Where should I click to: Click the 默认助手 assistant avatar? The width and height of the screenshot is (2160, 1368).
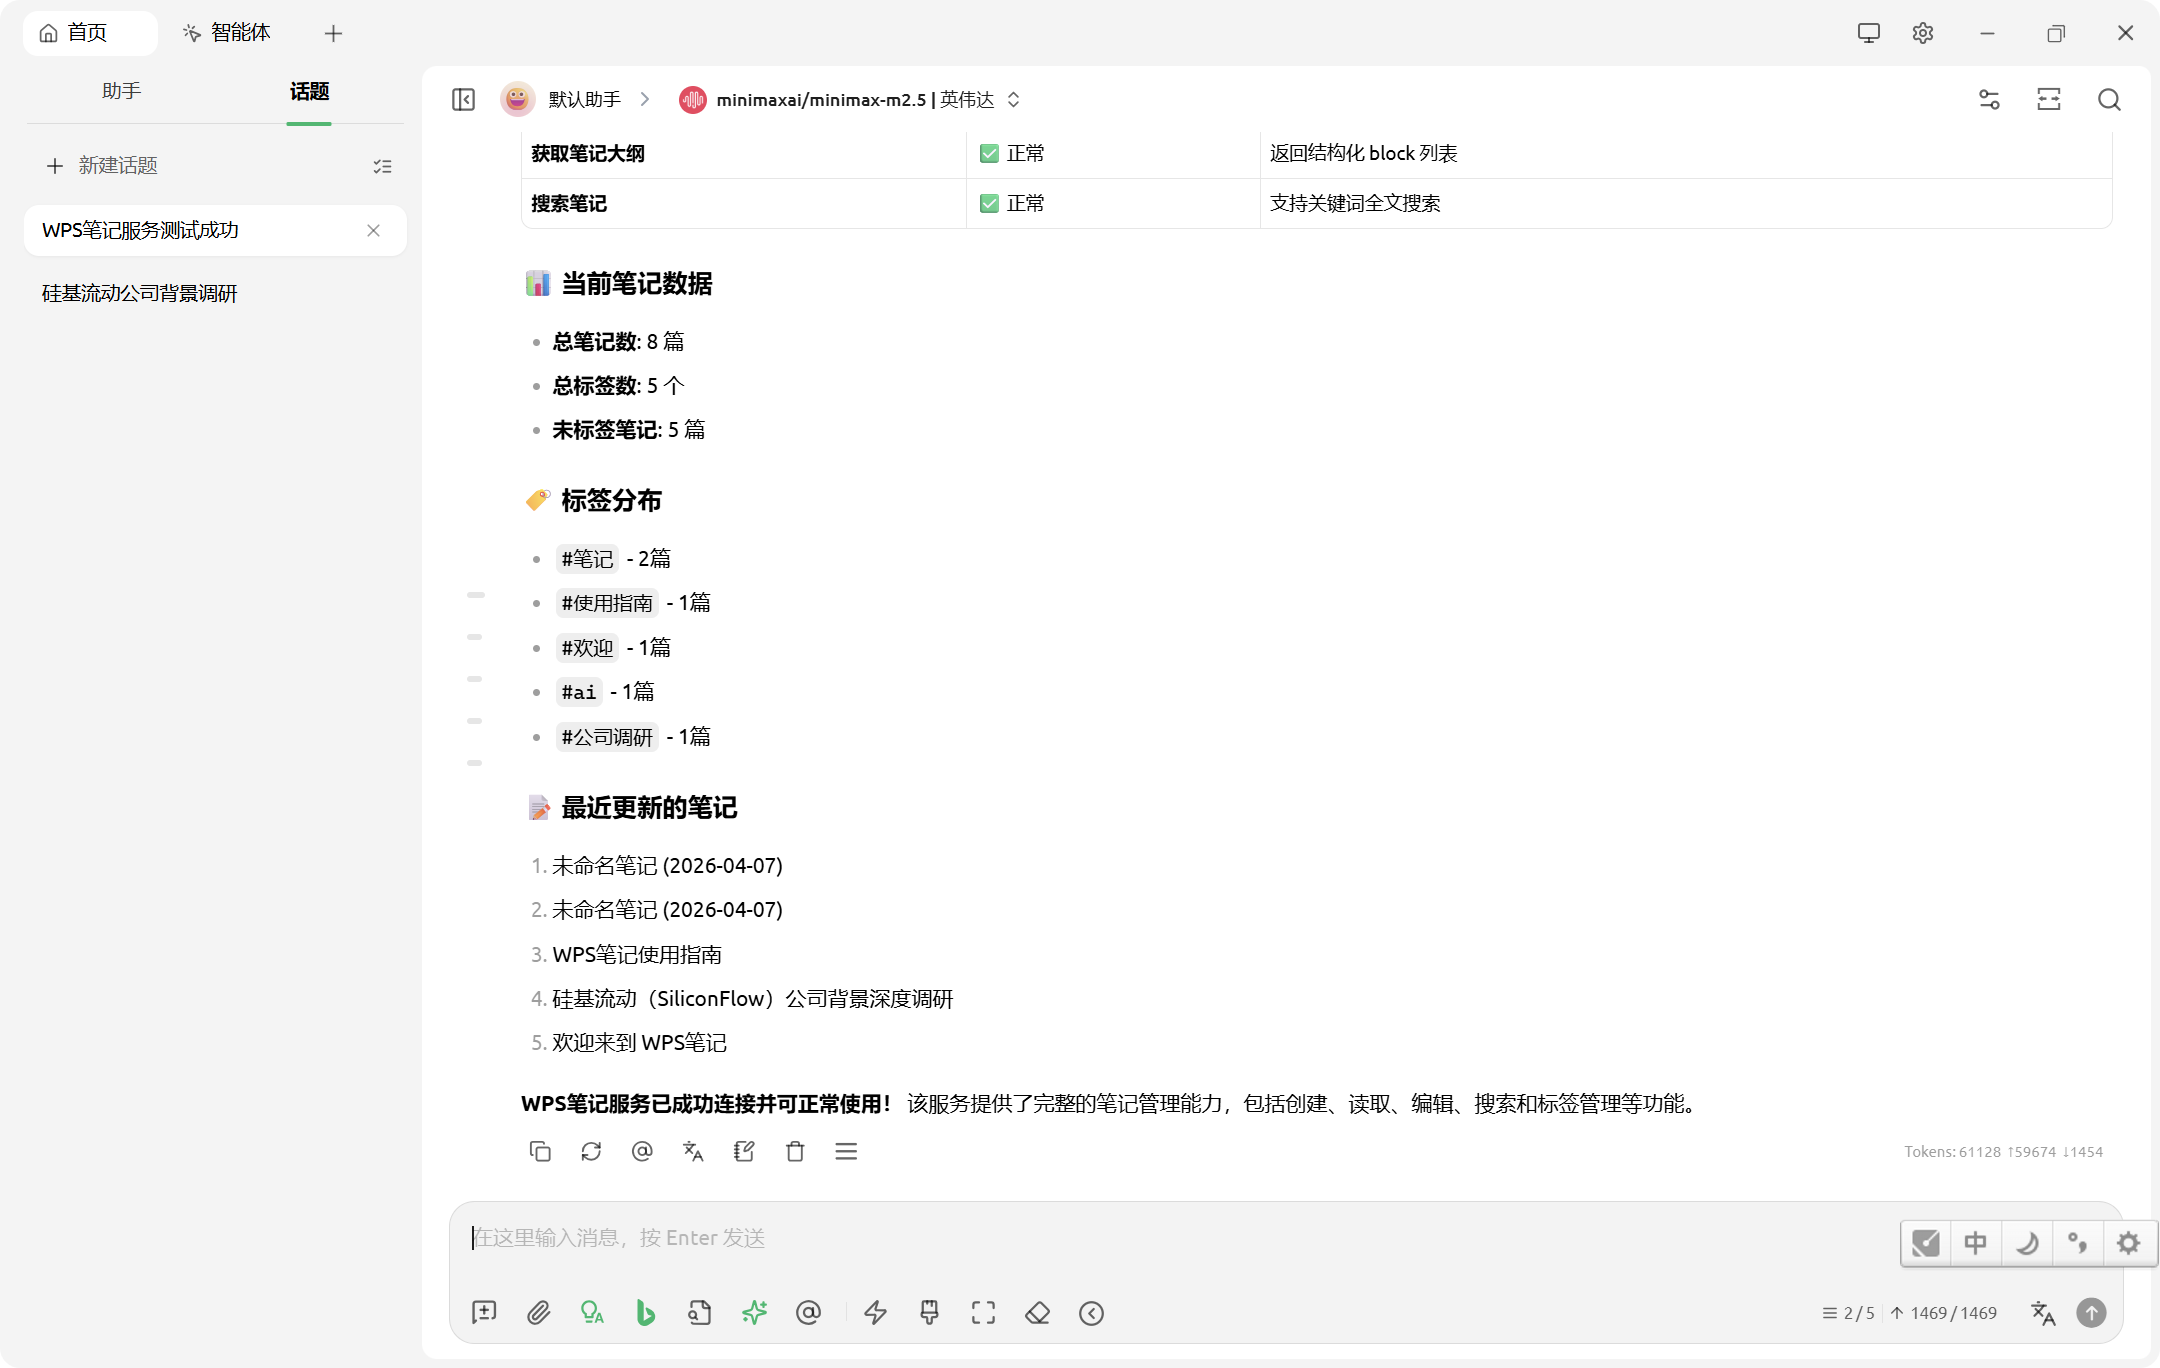point(517,99)
